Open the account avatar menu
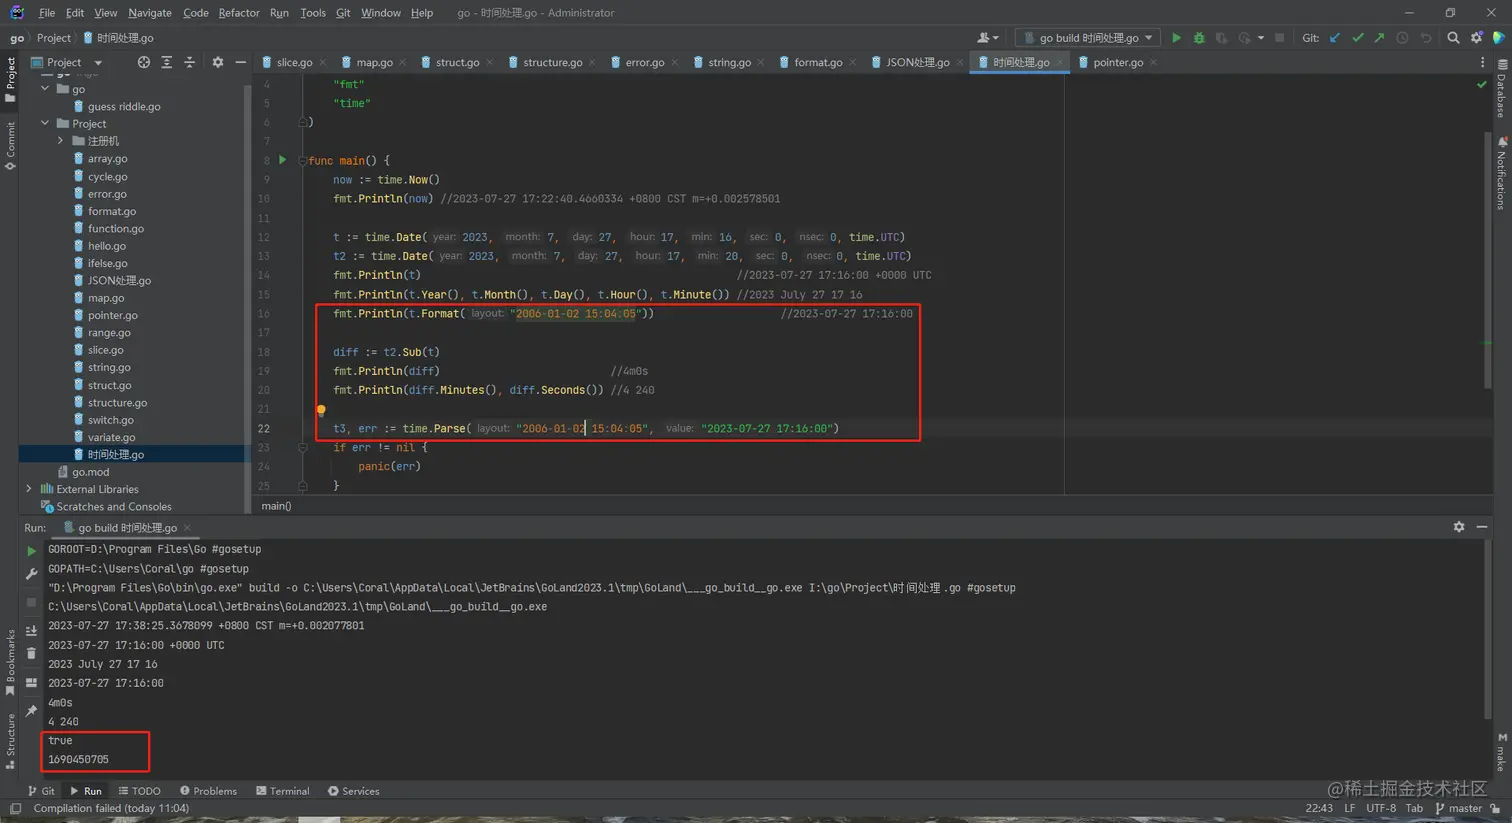This screenshot has width=1512, height=823. click(987, 38)
